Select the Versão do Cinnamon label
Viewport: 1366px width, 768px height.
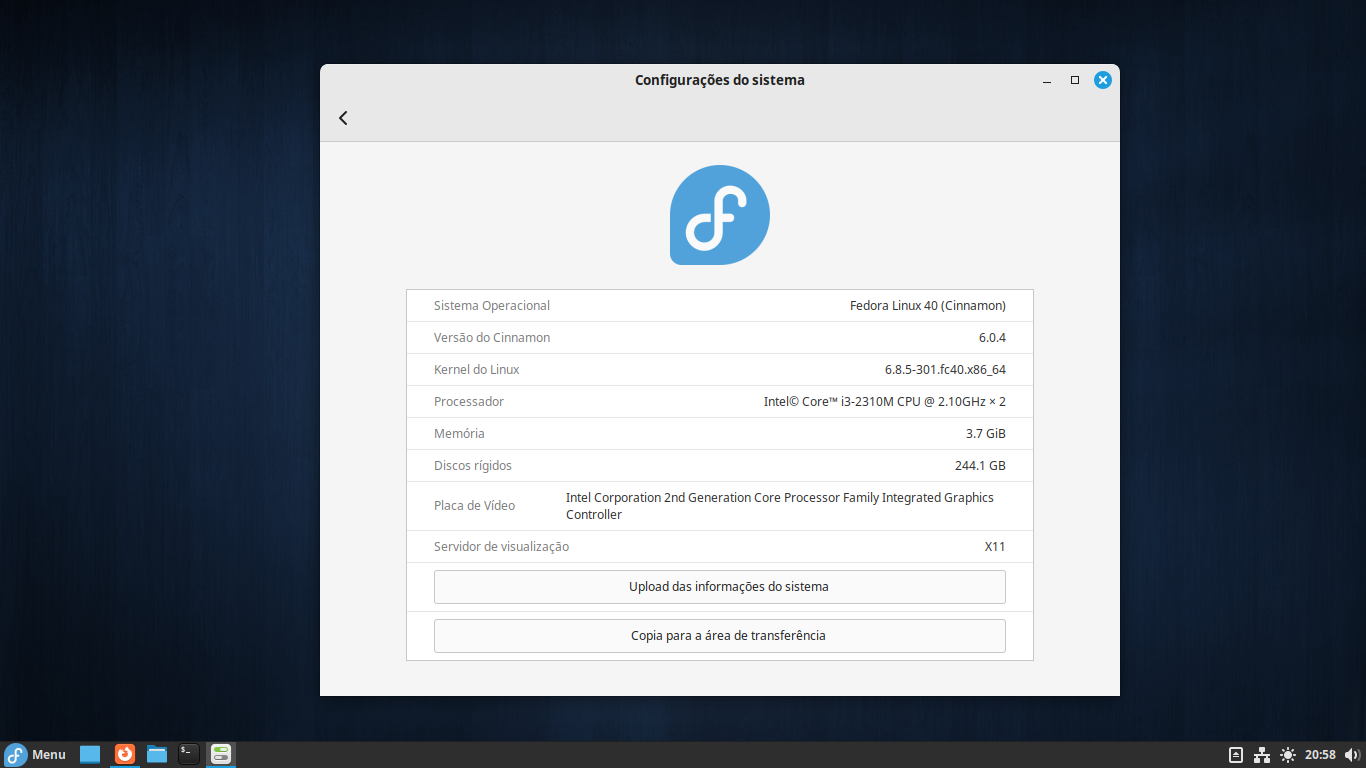(x=492, y=338)
